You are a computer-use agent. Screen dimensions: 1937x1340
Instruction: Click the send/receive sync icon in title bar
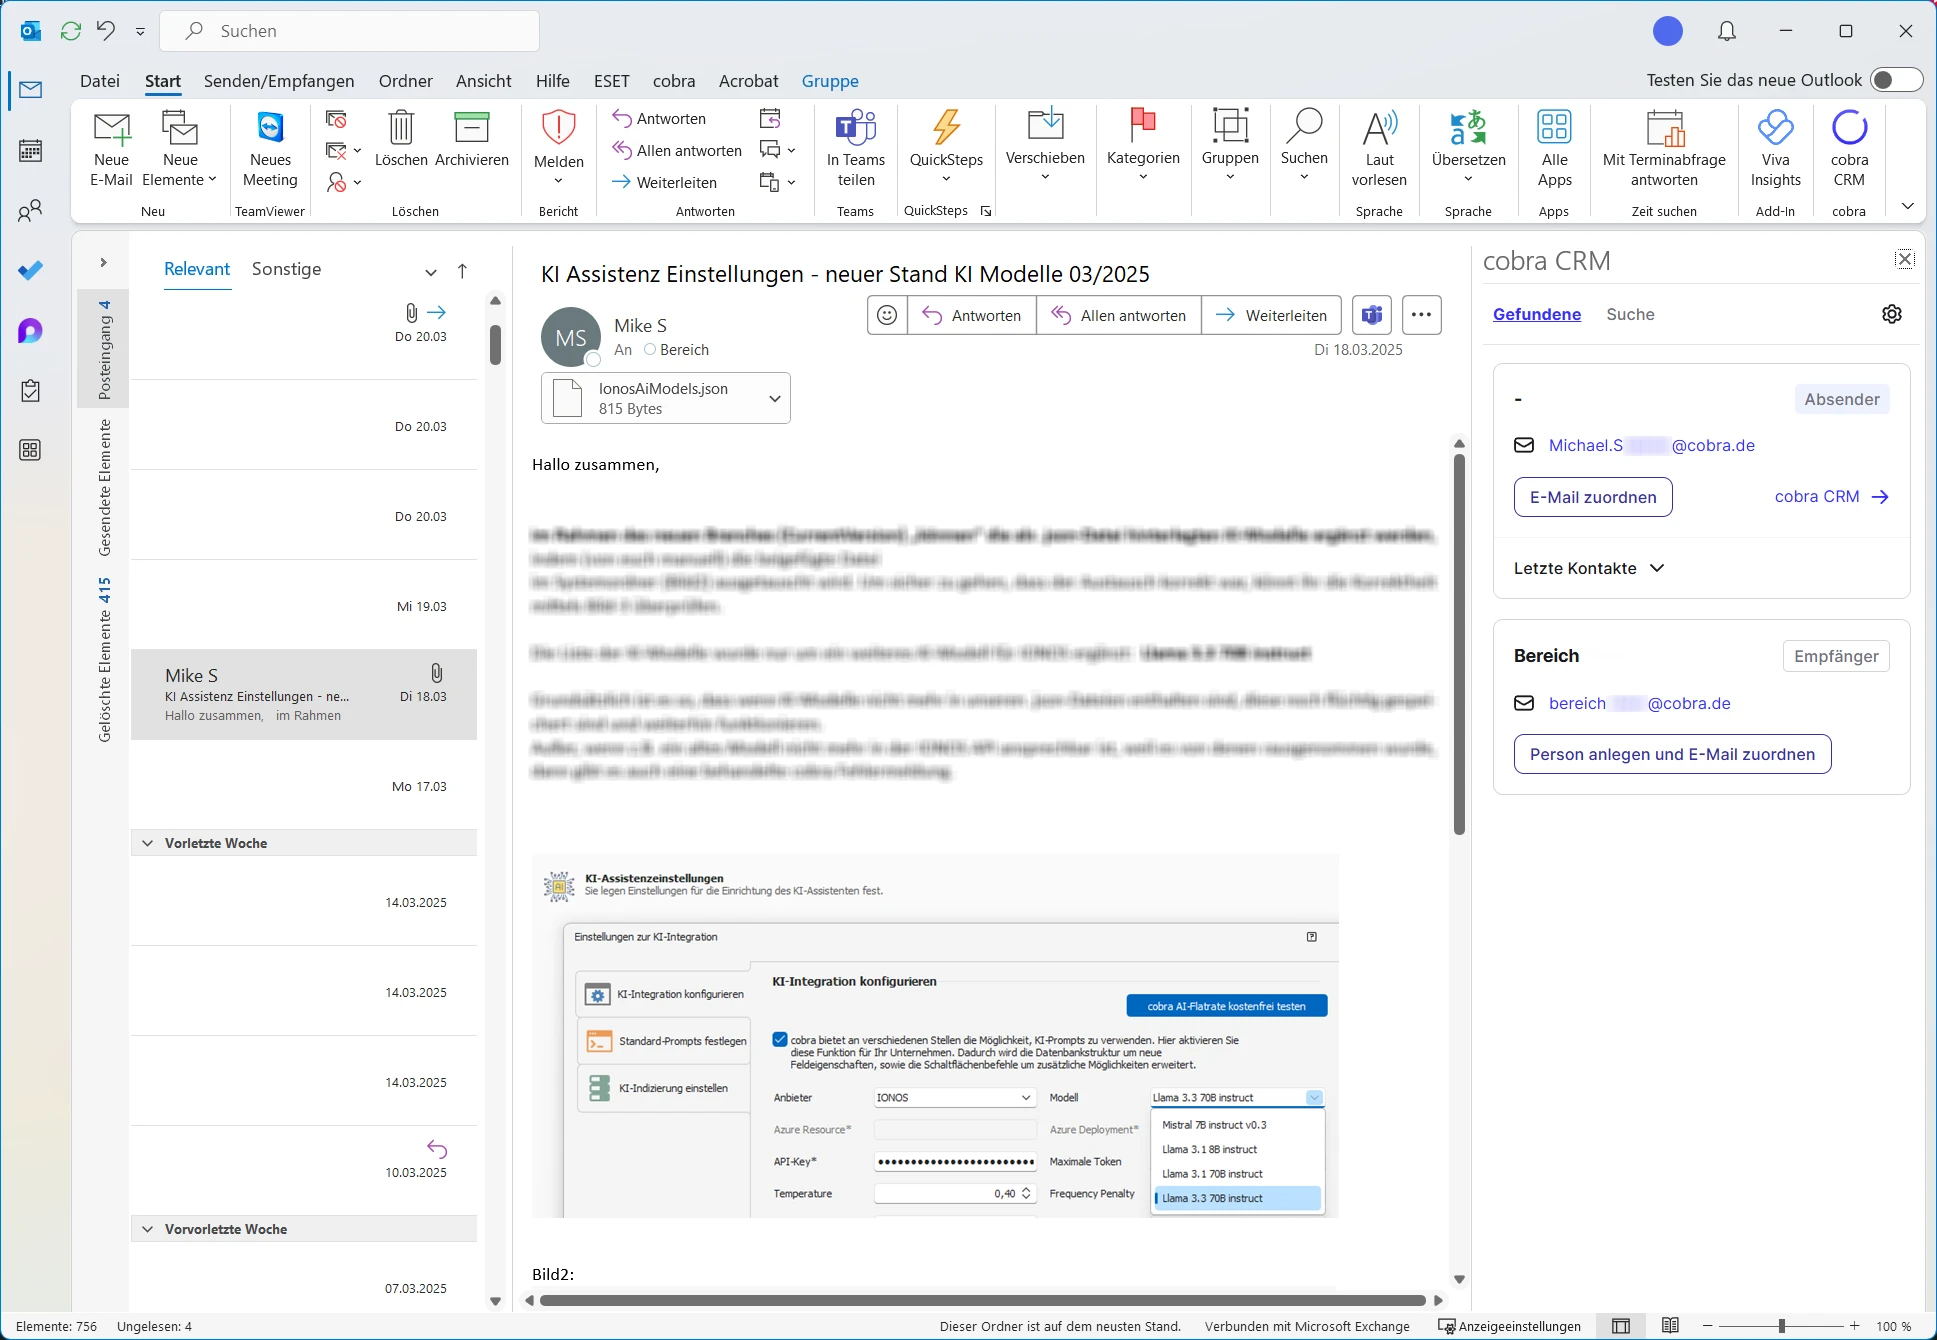coord(70,31)
